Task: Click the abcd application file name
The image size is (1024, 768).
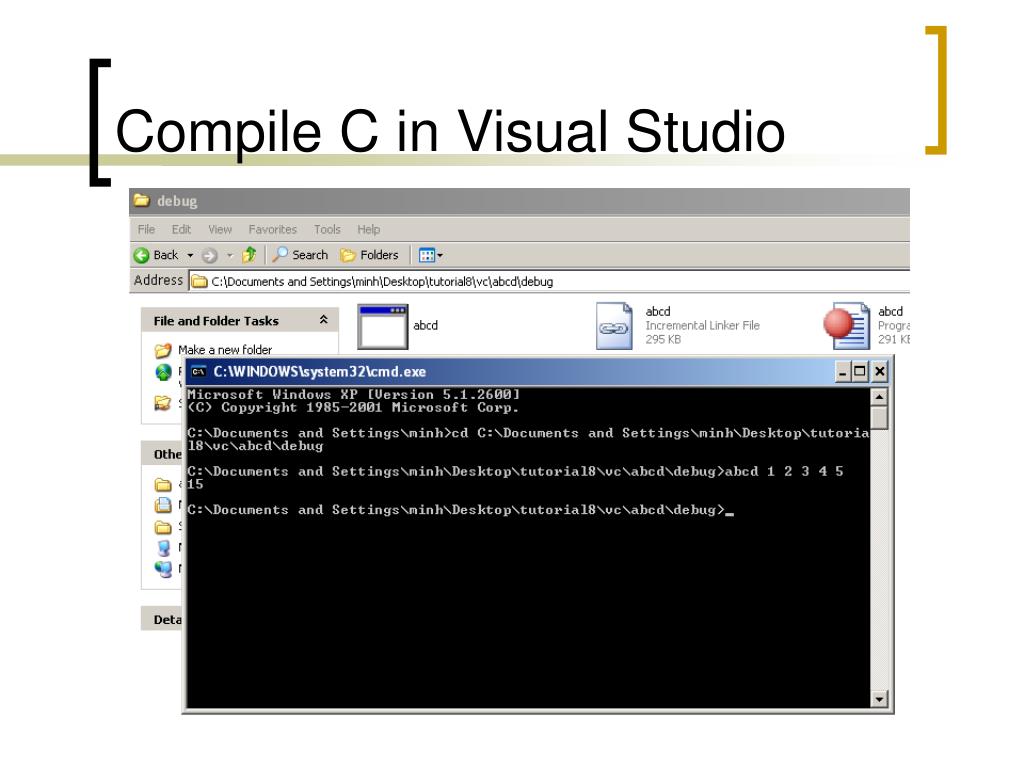Action: (x=425, y=325)
